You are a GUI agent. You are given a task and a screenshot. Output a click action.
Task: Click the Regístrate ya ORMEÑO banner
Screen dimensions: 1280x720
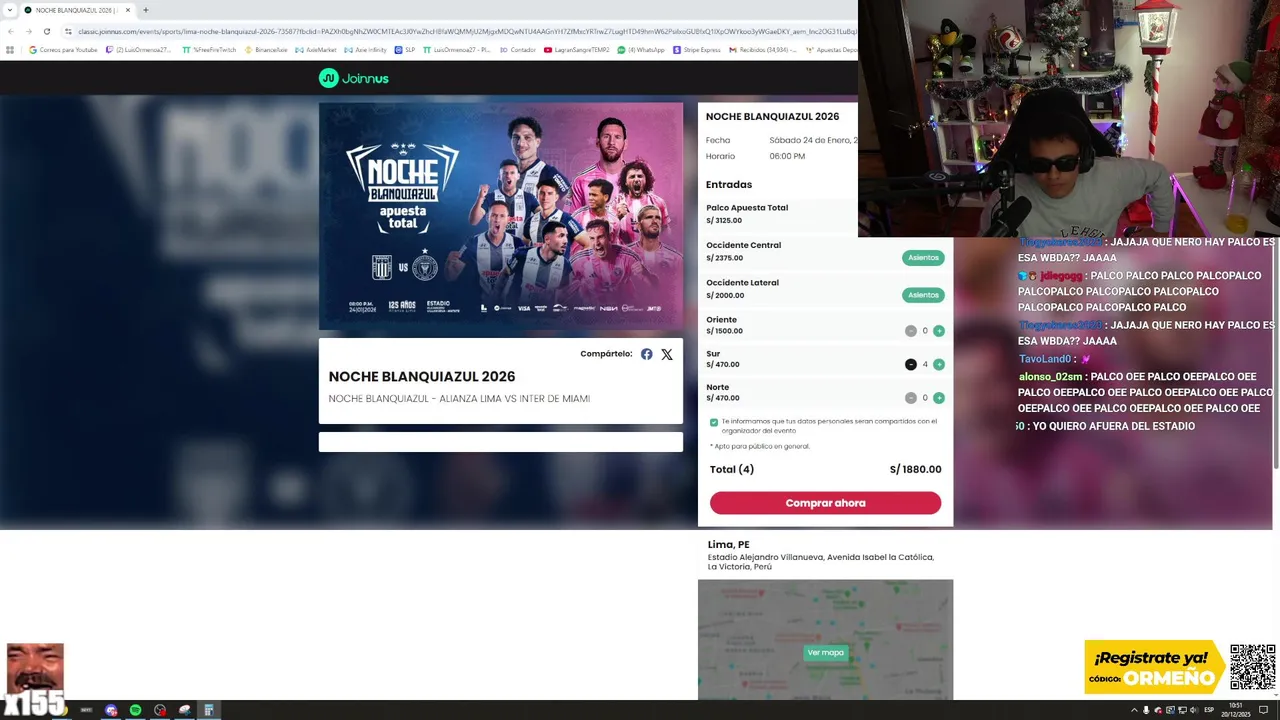click(x=1154, y=667)
